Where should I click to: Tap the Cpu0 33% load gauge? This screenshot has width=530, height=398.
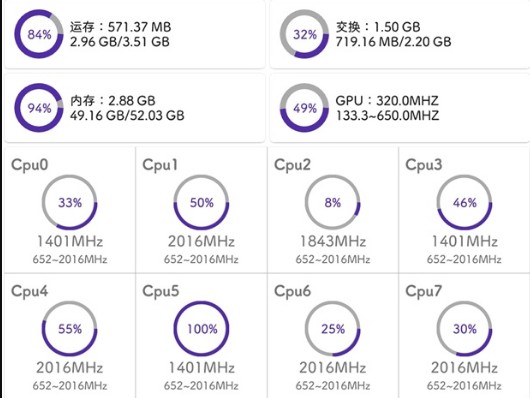[x=70, y=202]
